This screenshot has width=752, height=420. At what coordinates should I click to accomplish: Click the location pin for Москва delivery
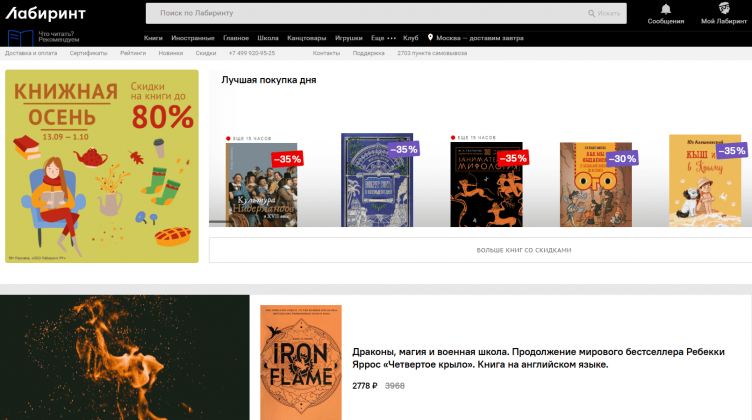pyautogui.click(x=430, y=37)
